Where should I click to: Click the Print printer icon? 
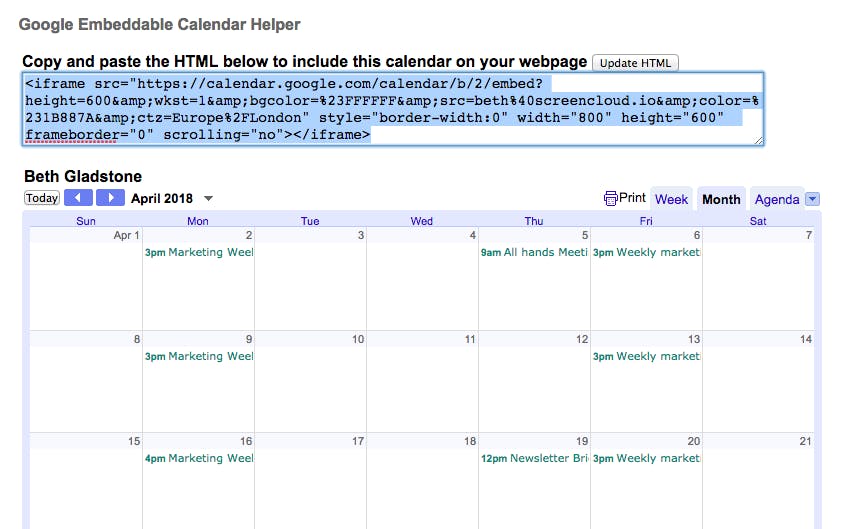coord(611,198)
